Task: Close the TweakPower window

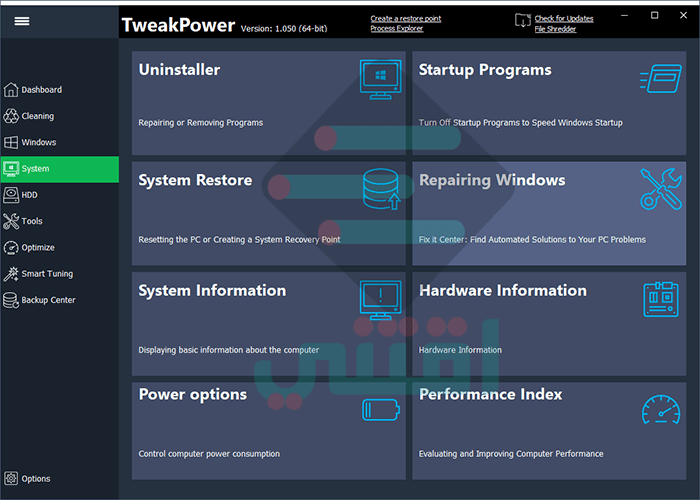Action: [x=683, y=16]
